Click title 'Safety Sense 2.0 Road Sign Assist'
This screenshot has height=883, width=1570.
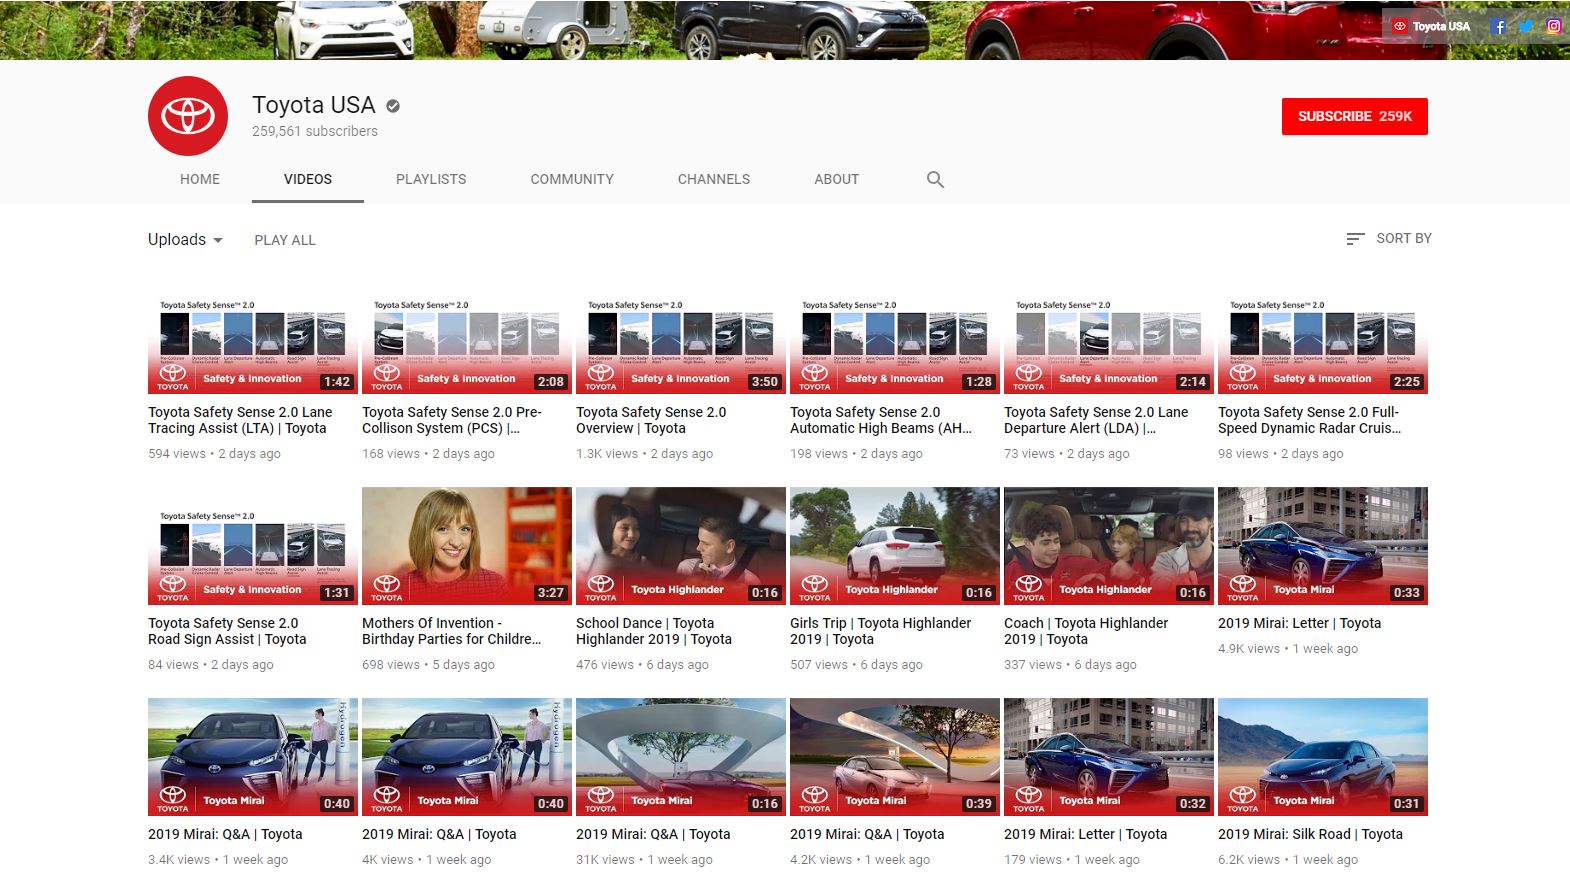227,631
